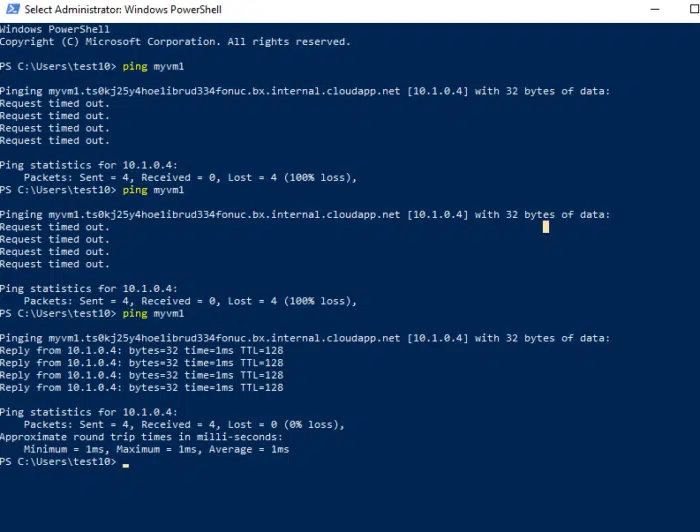Click the Microsoft Corporation copyright line
The height and width of the screenshot is (532, 700).
(175, 42)
